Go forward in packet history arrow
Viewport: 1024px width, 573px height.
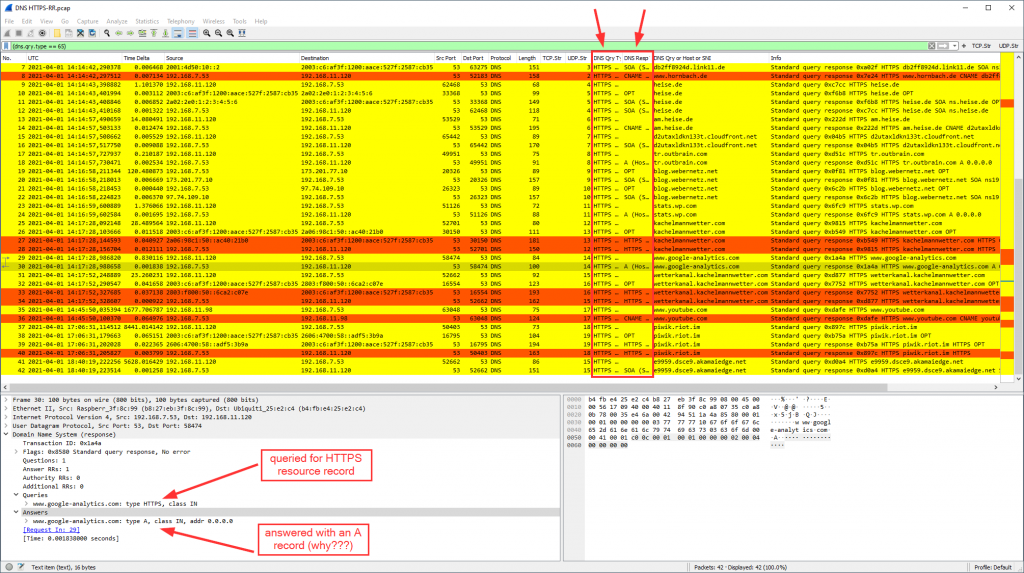click(131, 33)
